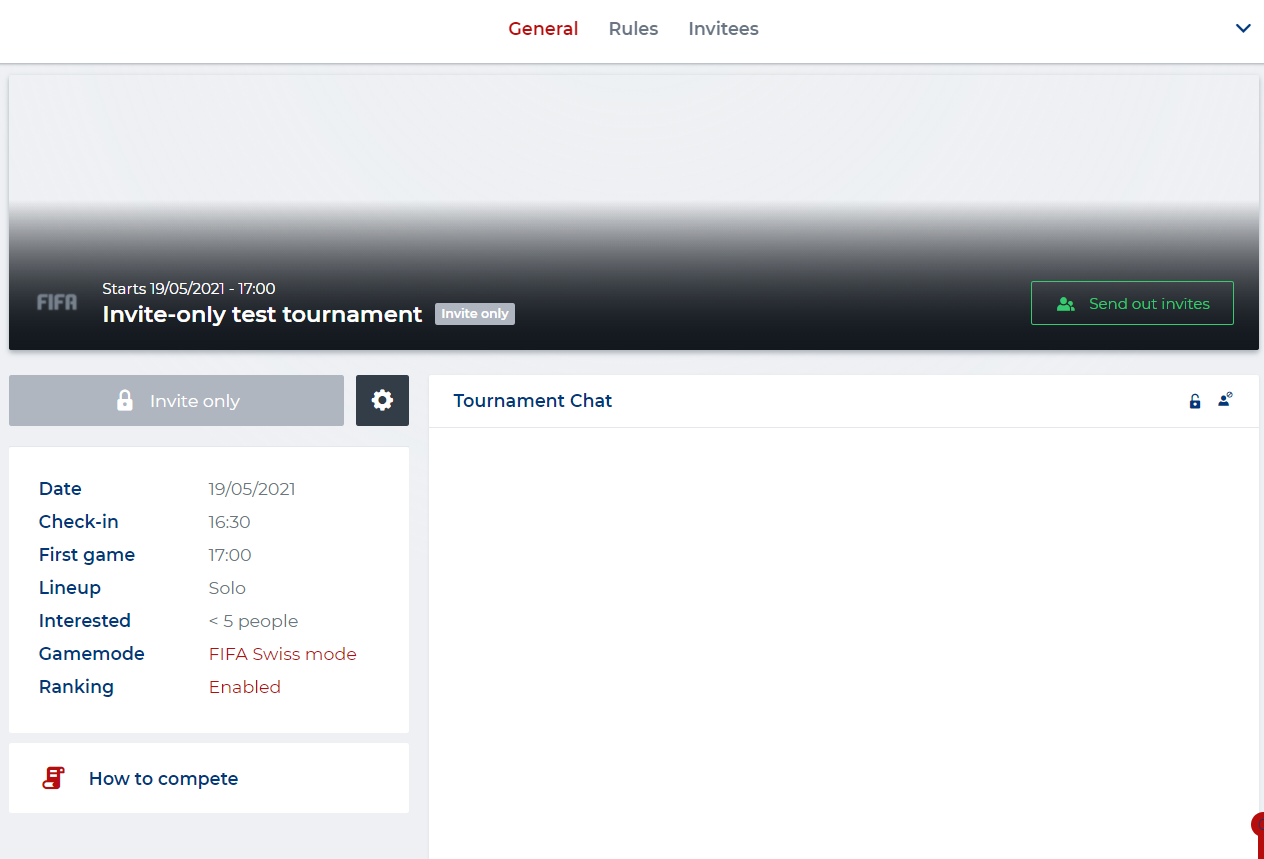
Task: Switch to the General tab
Action: tap(543, 29)
